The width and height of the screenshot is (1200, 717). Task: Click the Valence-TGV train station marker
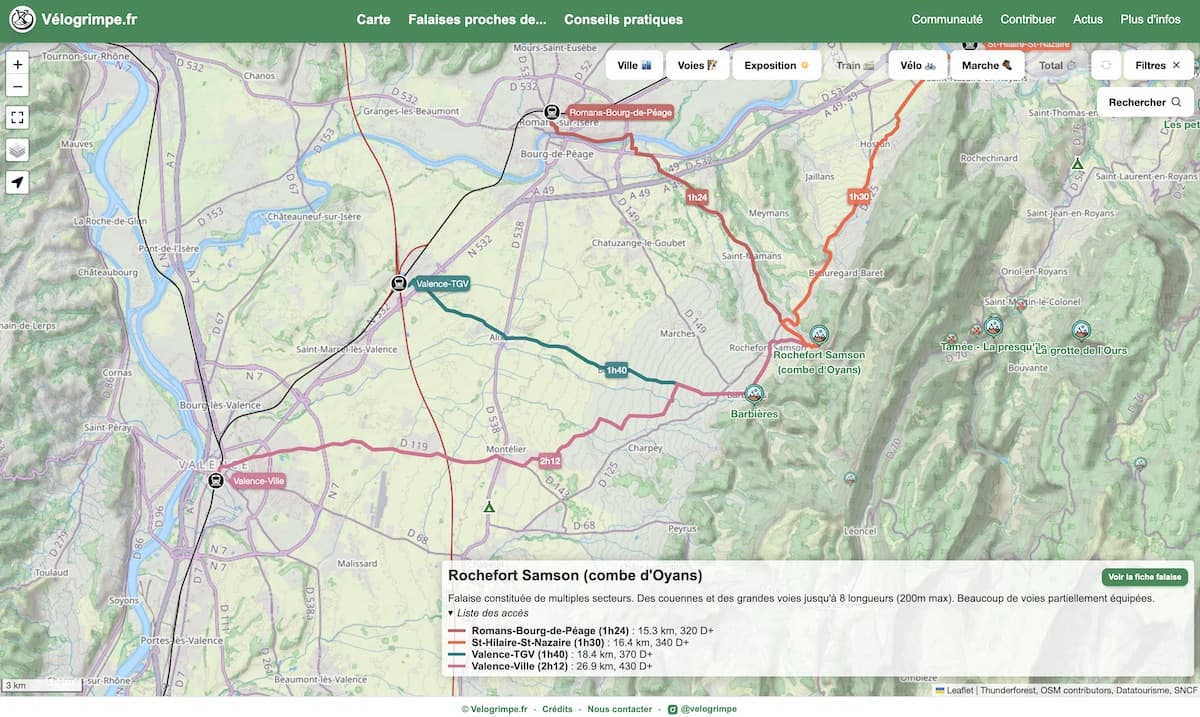(398, 283)
